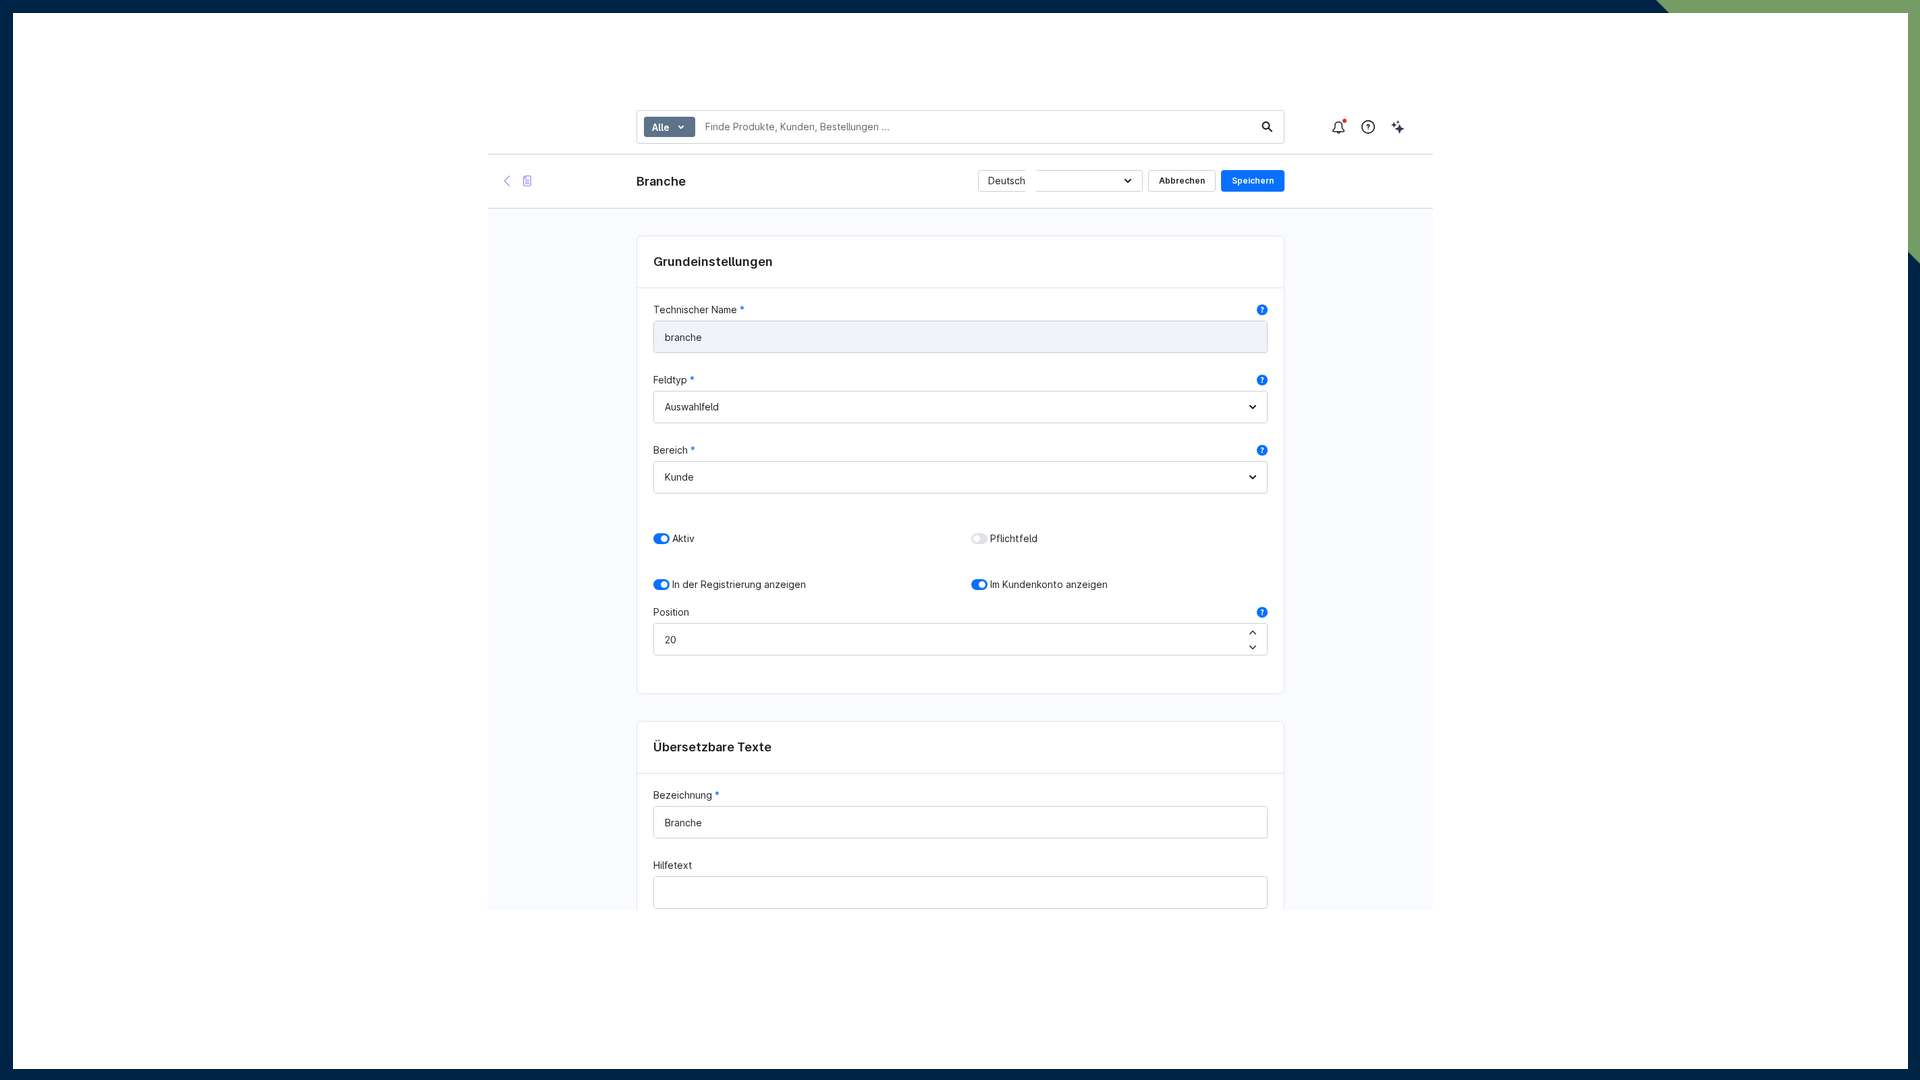The width and height of the screenshot is (1920, 1080).
Task: Click the Übersetzbare Texte heading
Action: pos(712,747)
